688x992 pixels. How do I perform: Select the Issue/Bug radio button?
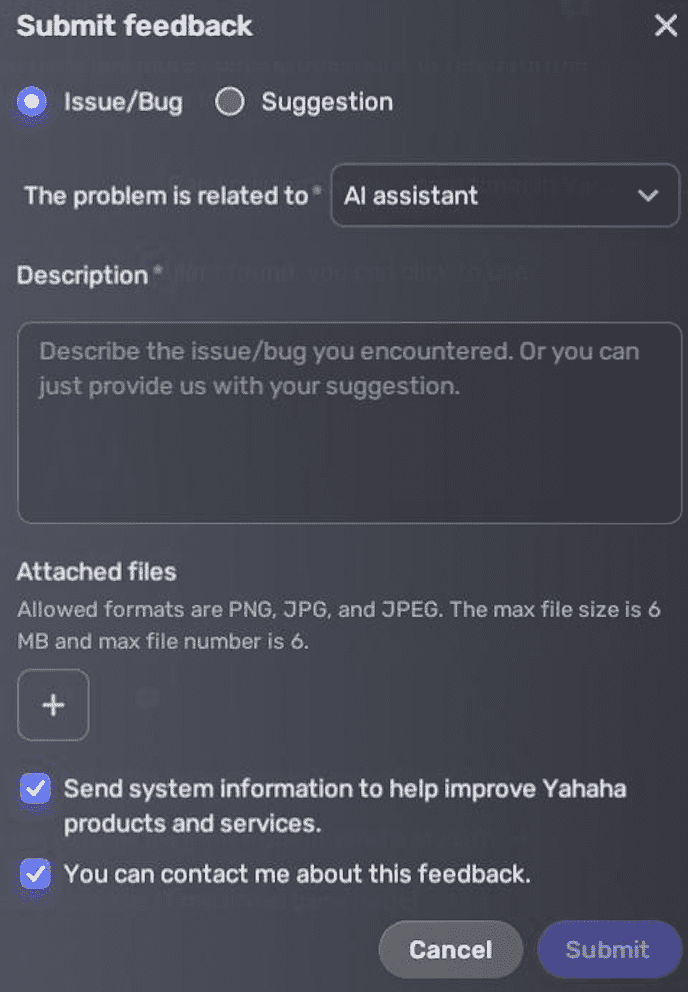[x=33, y=102]
